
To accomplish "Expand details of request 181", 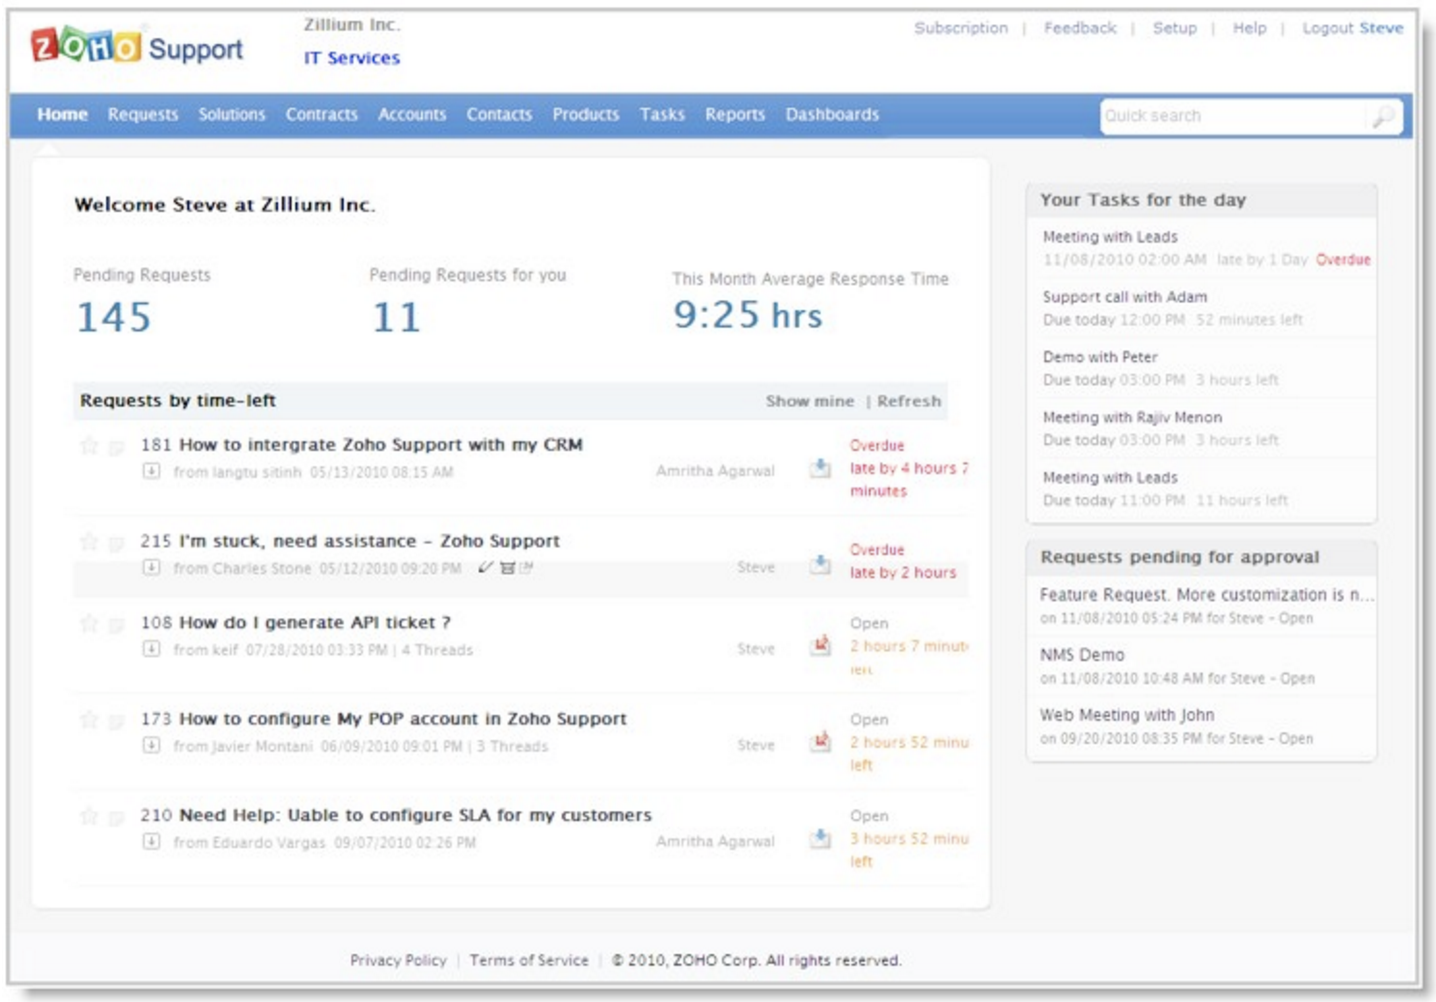I will click(x=151, y=471).
